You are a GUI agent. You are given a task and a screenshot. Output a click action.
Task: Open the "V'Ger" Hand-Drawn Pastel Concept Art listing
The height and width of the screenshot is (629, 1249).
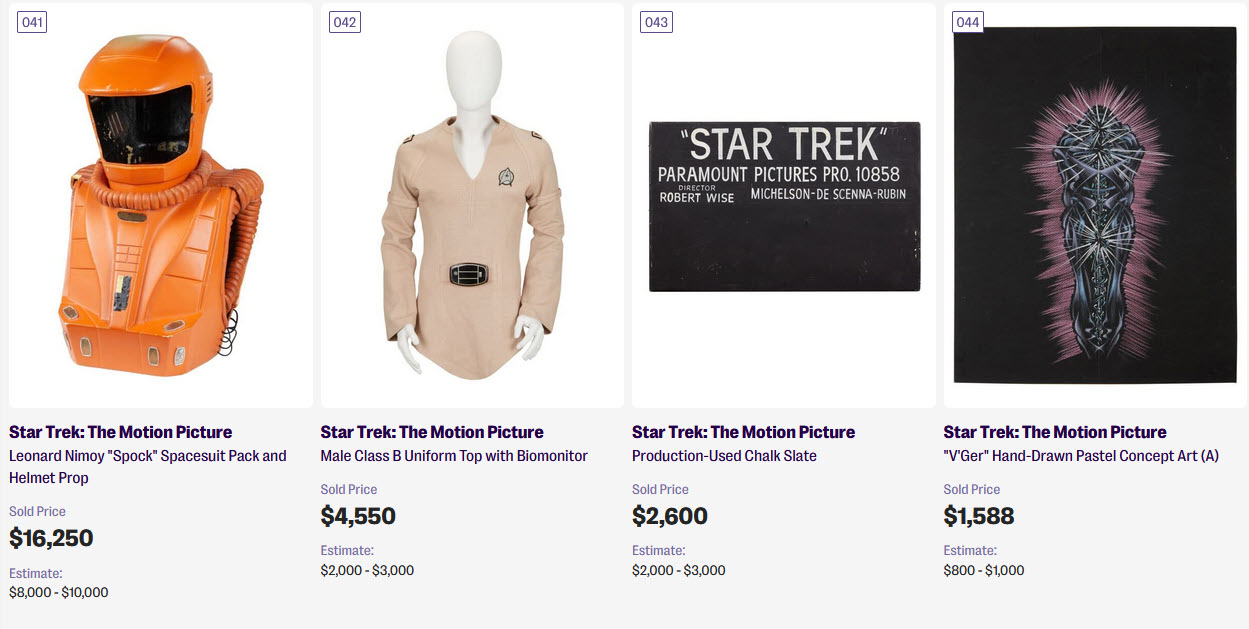click(x=1081, y=456)
